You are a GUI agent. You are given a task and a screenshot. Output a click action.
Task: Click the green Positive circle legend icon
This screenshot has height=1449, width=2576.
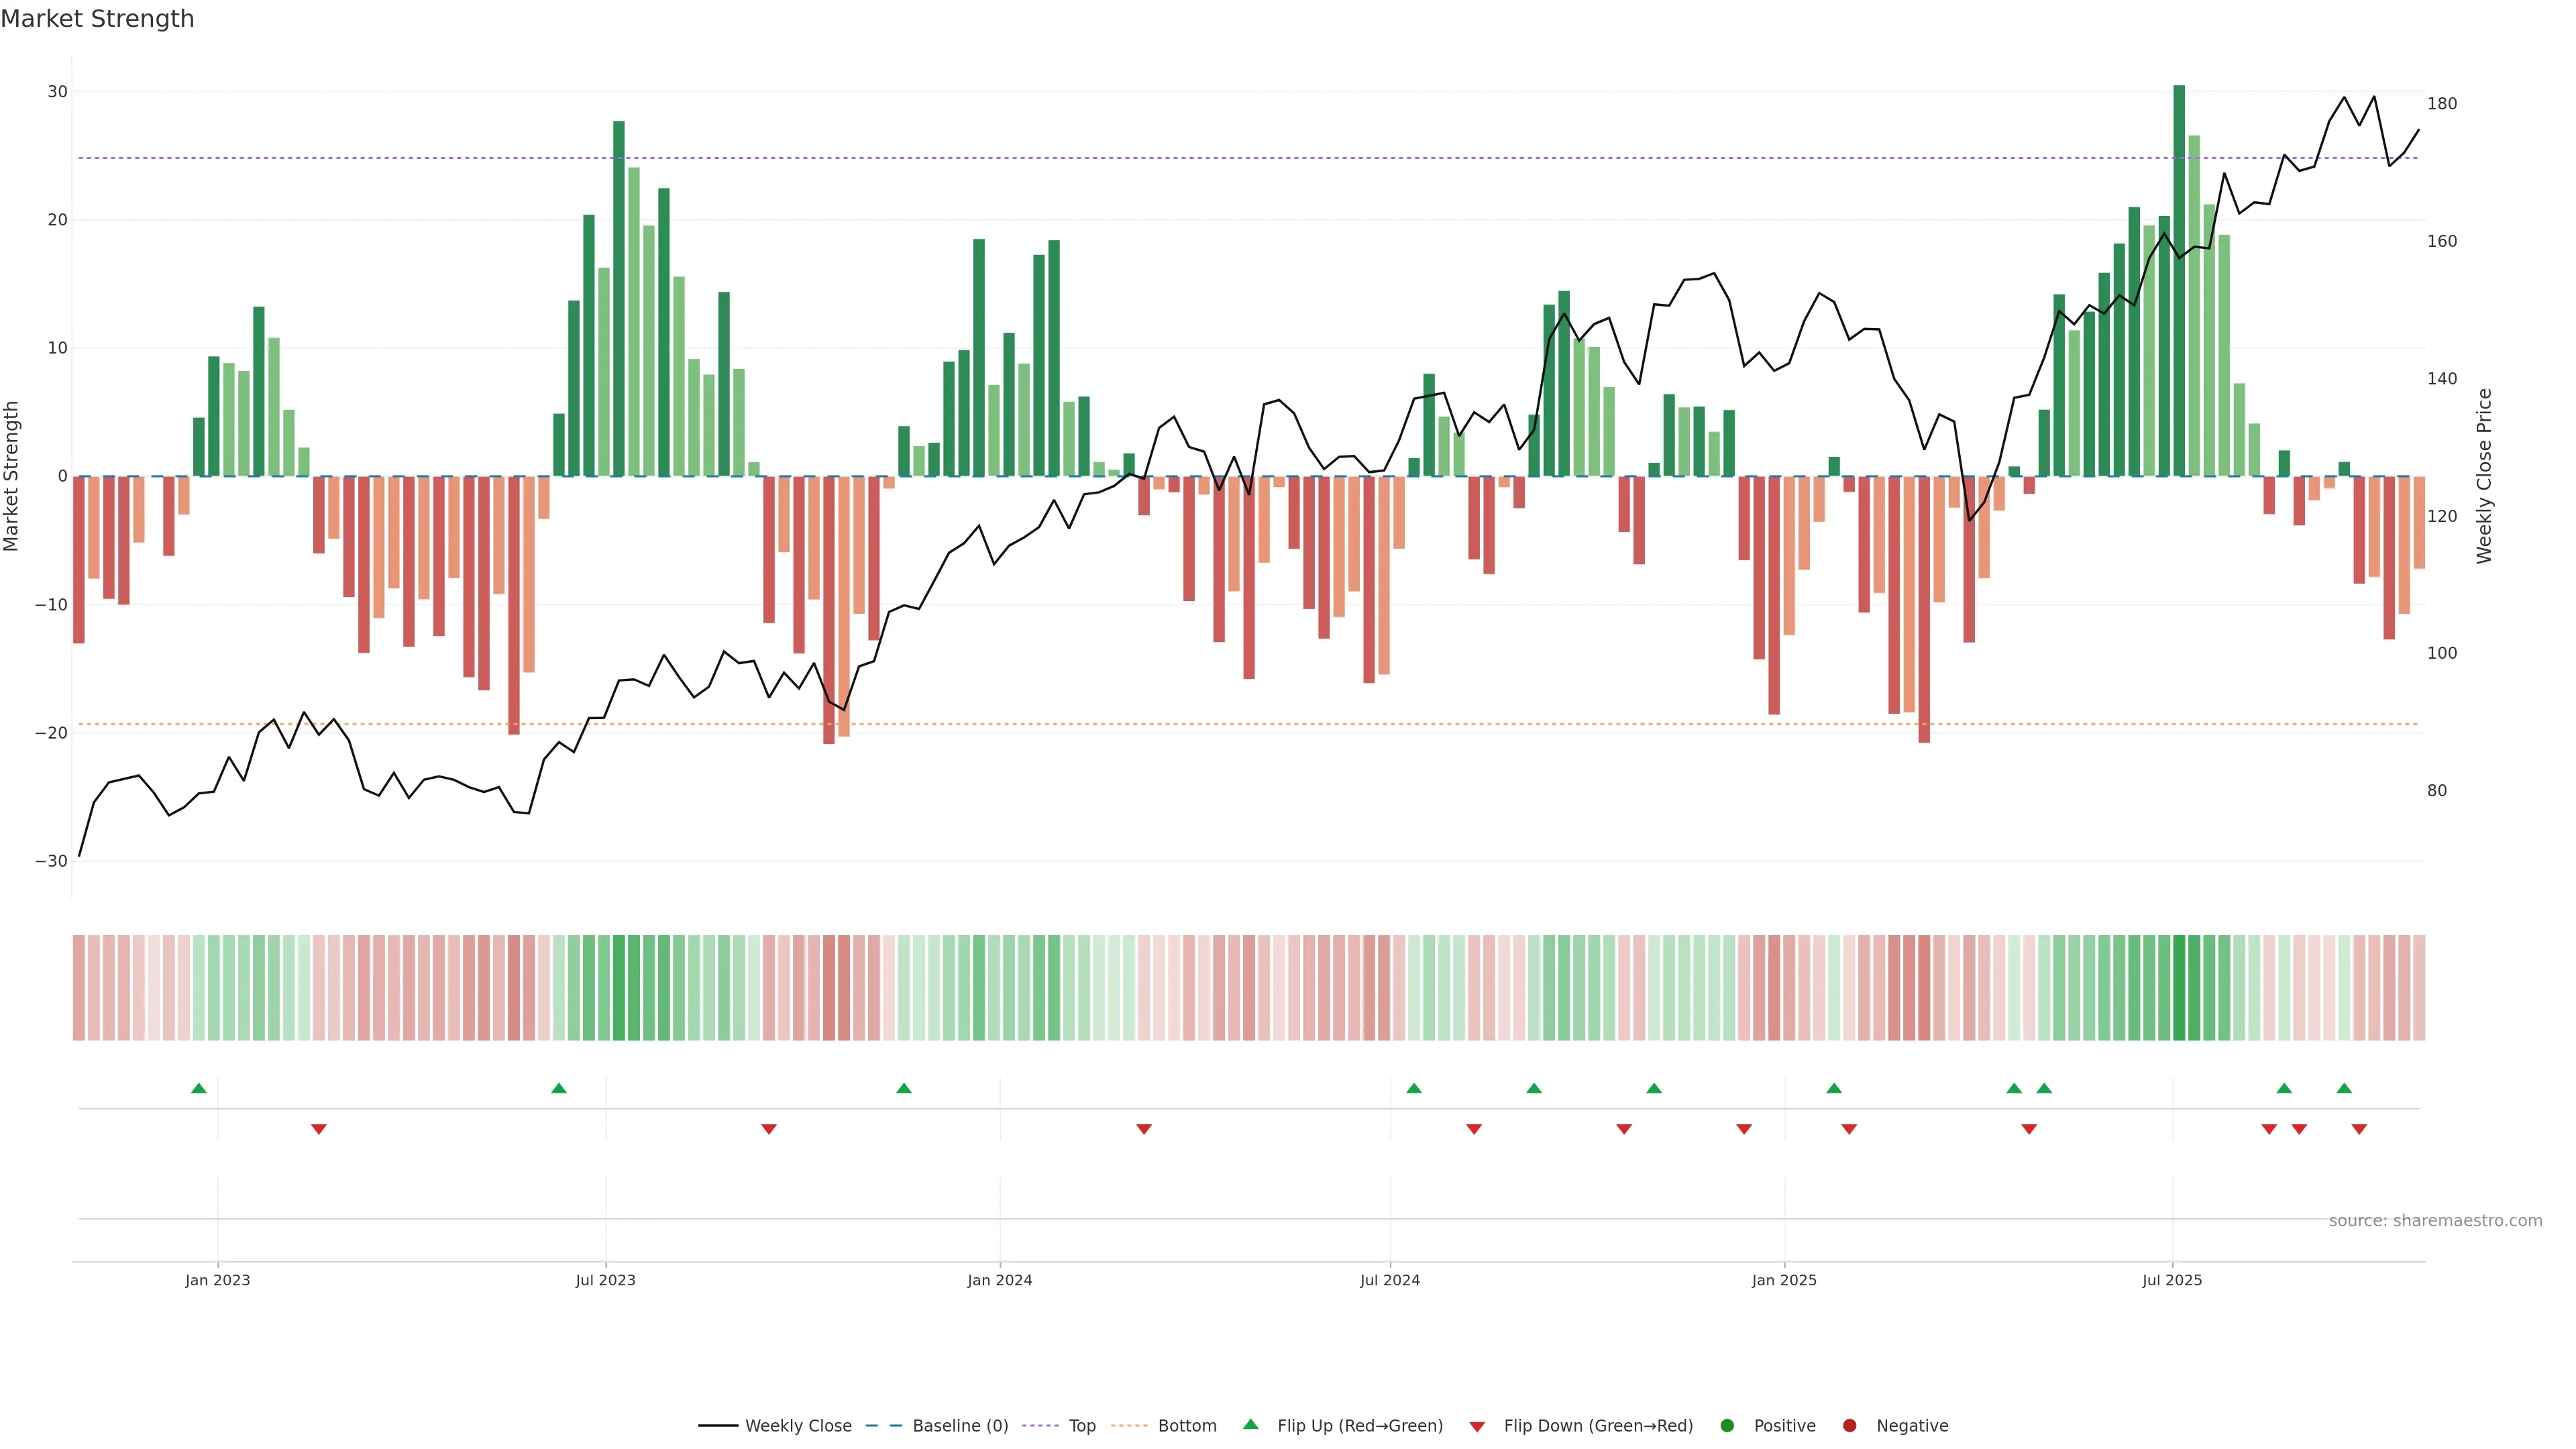pyautogui.click(x=1727, y=1426)
